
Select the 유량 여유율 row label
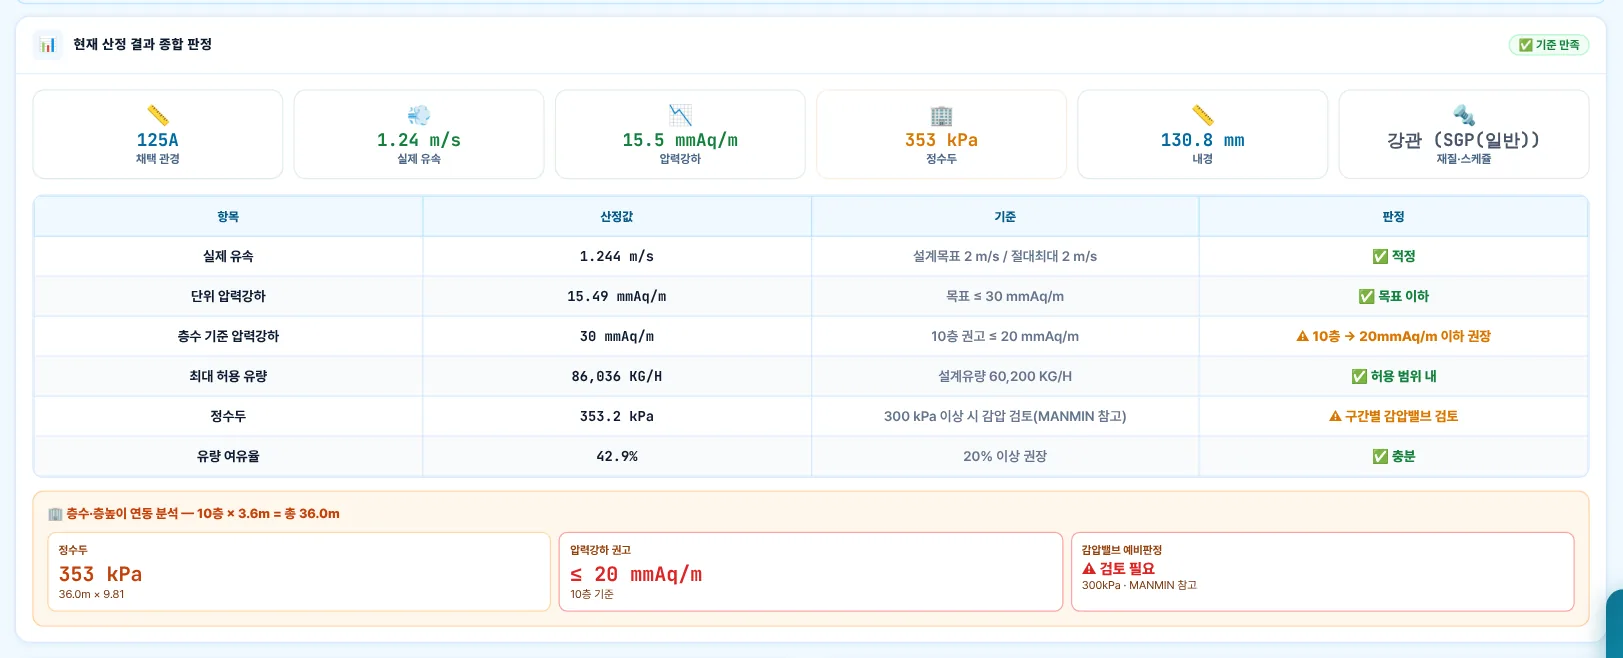[228, 457]
